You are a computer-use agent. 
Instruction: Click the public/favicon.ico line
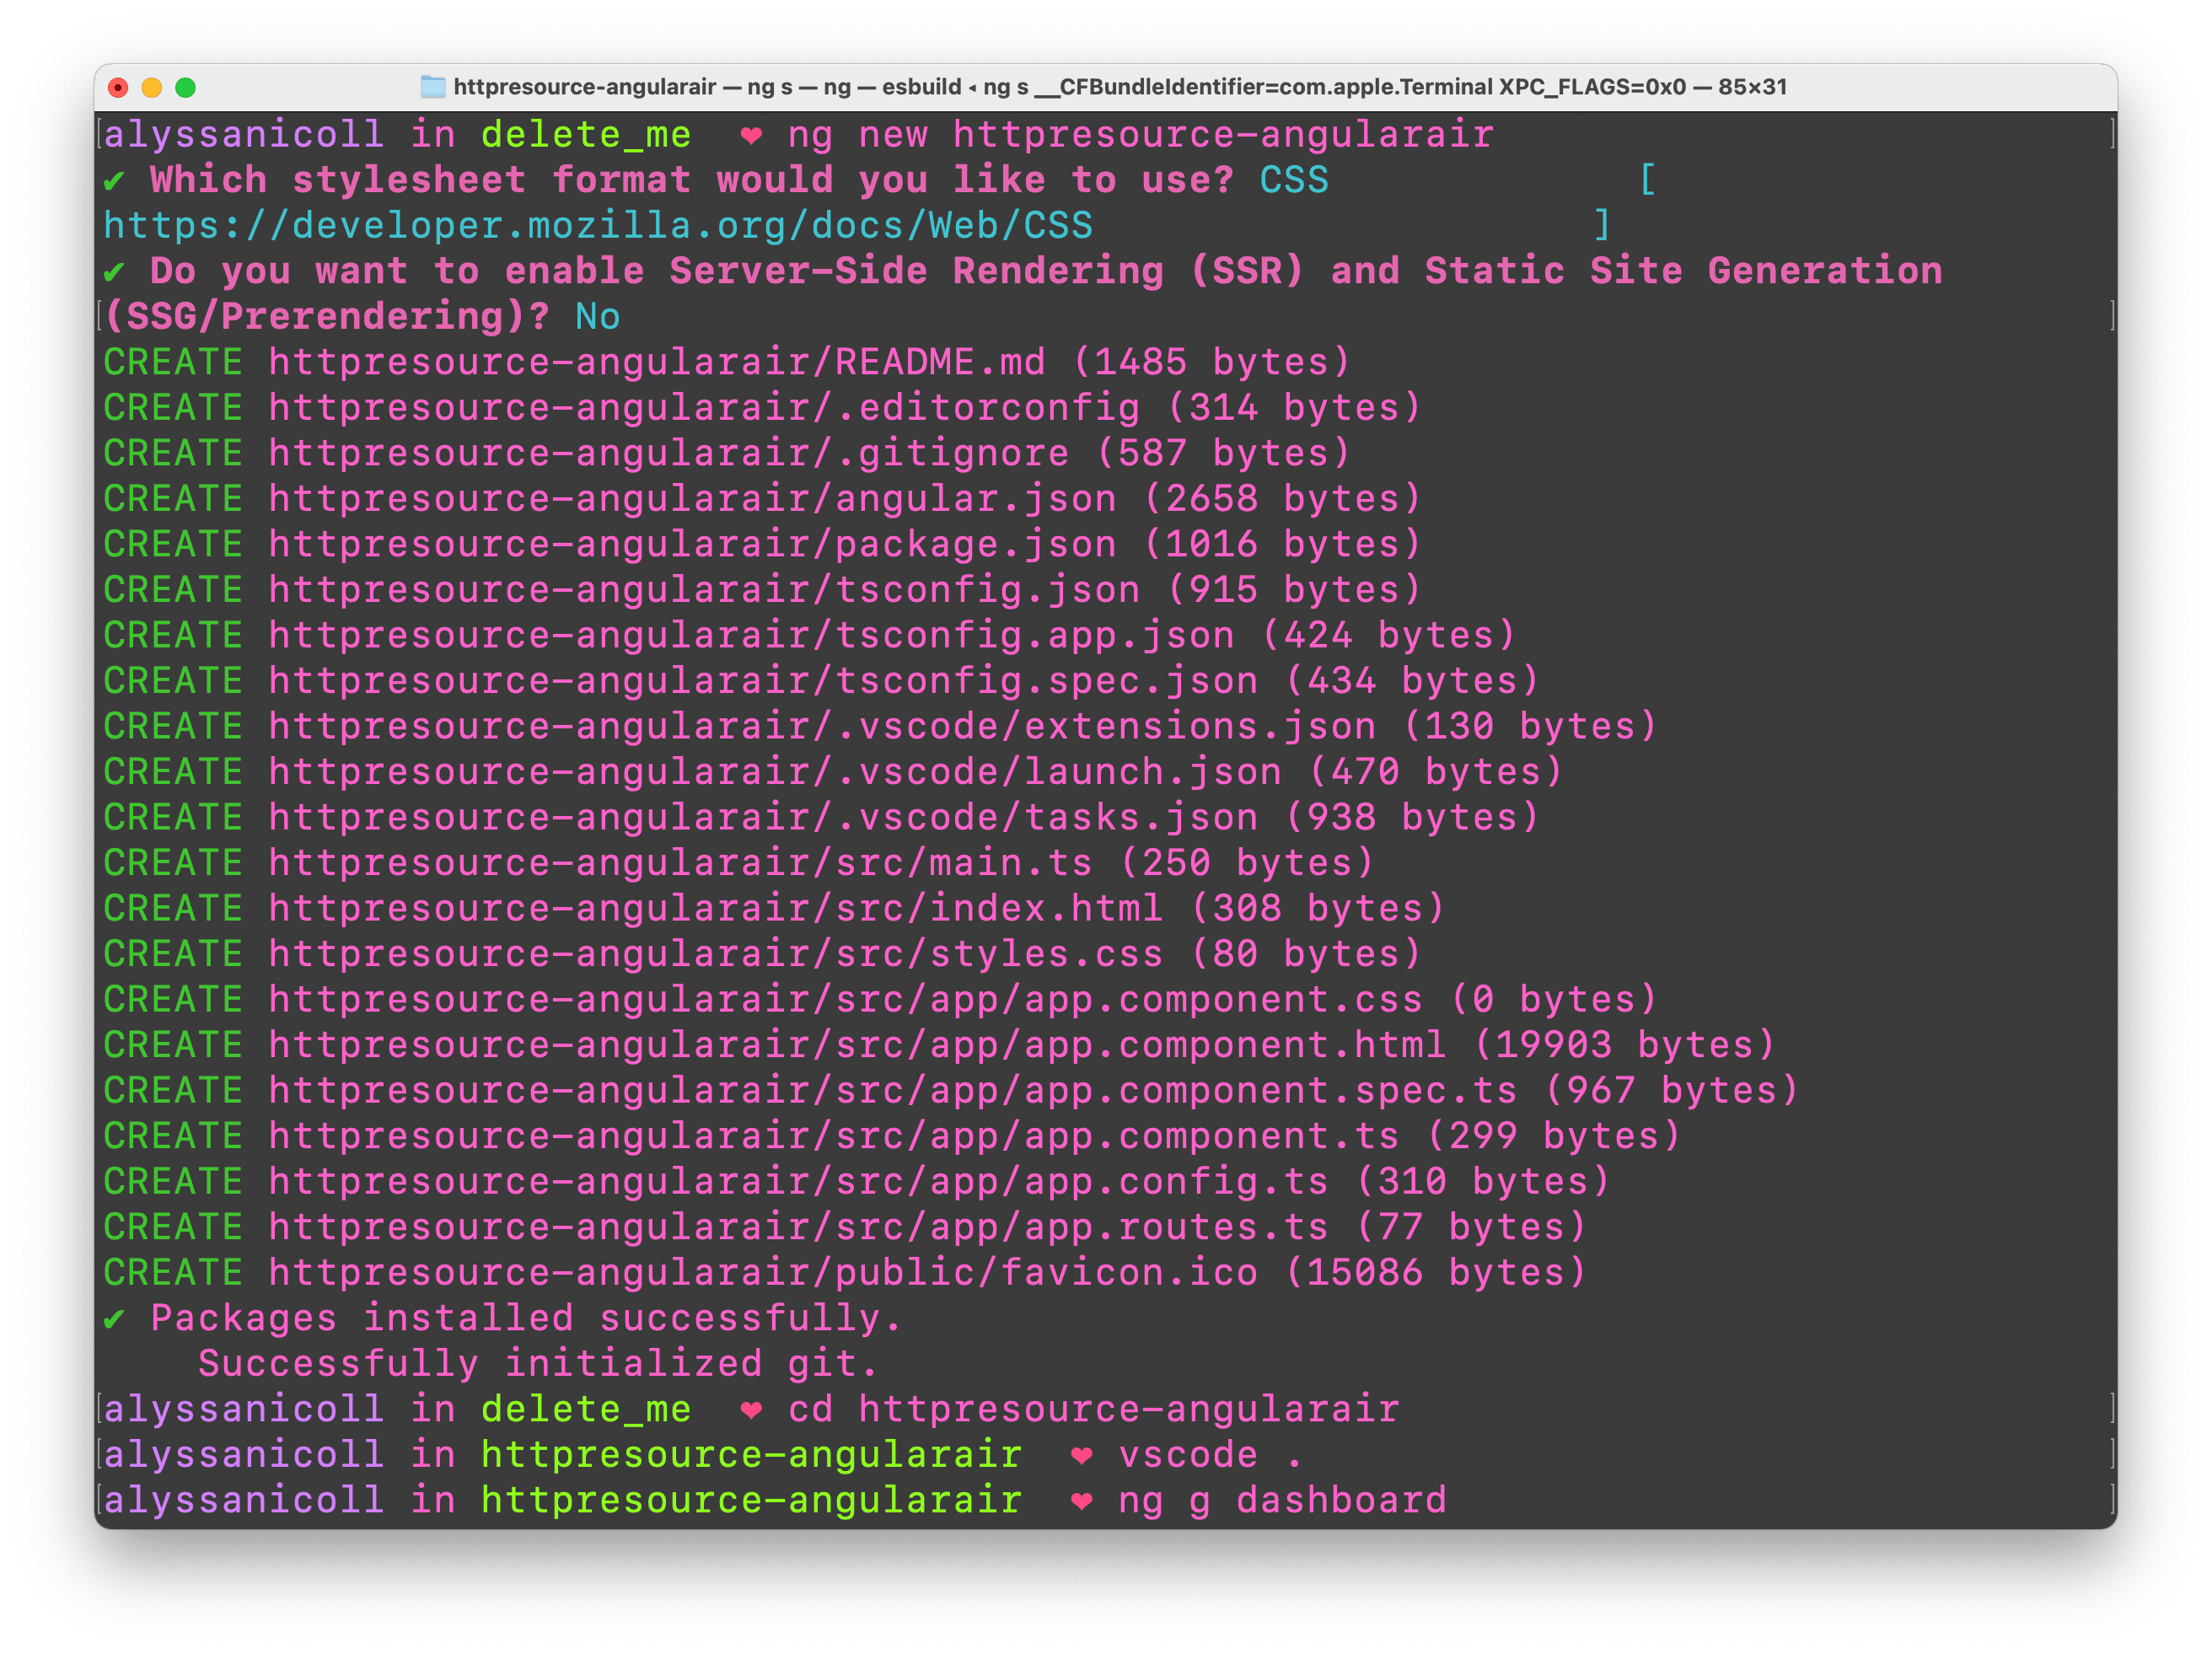coord(845,1272)
